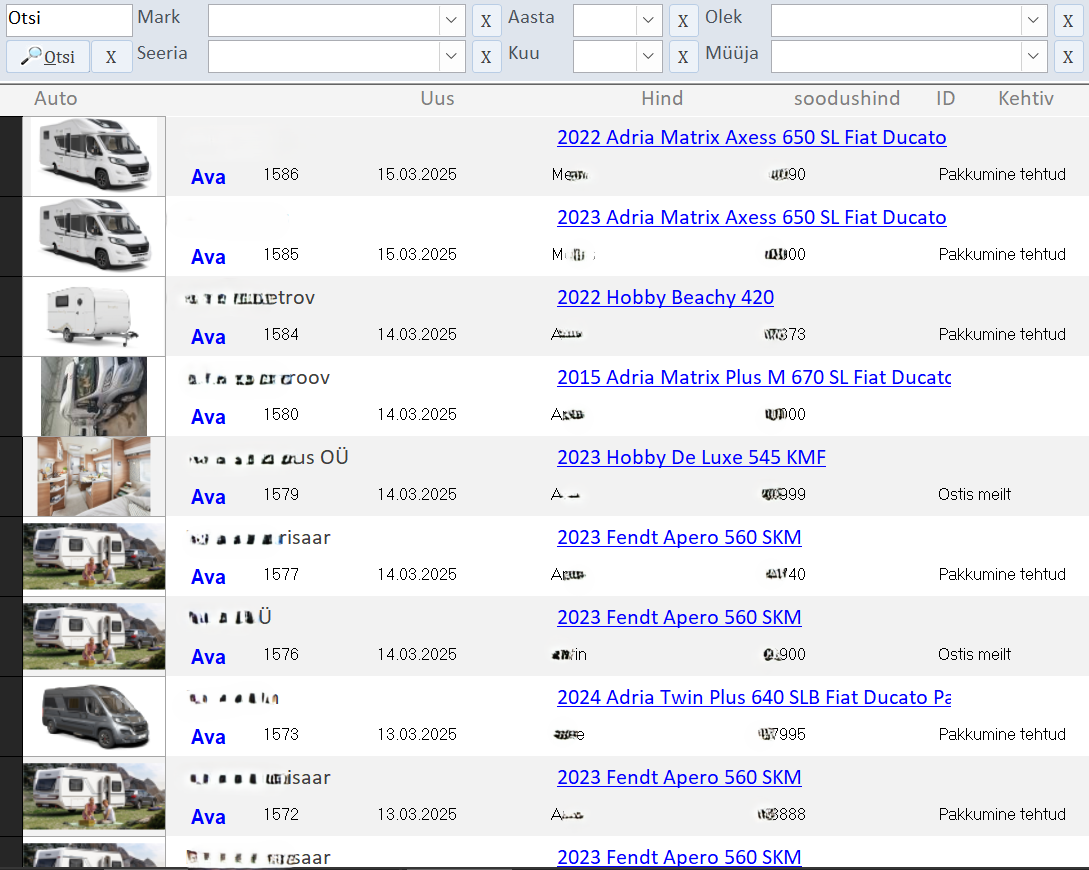Select Hobby Beachy caravan thumbnail

[94, 317]
